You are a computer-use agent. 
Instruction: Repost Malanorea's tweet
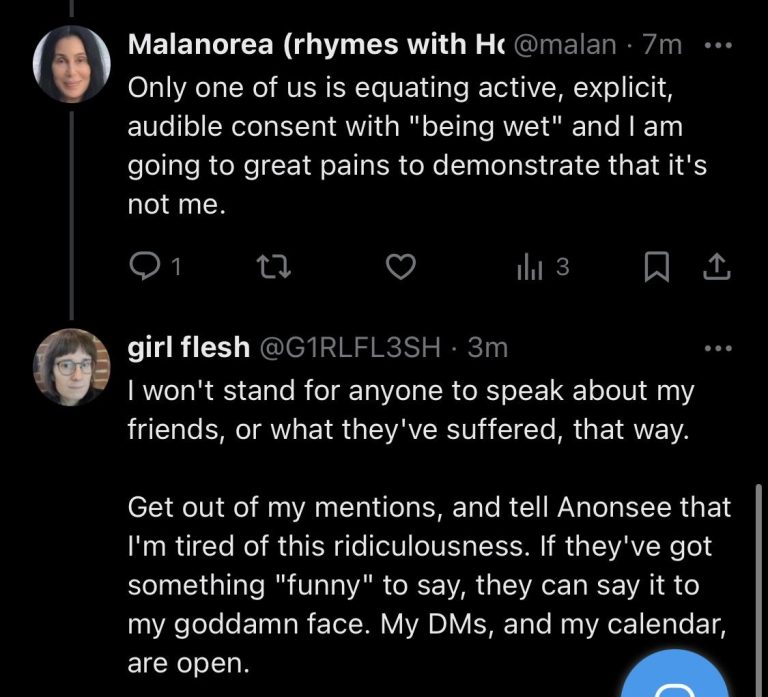coord(272,267)
